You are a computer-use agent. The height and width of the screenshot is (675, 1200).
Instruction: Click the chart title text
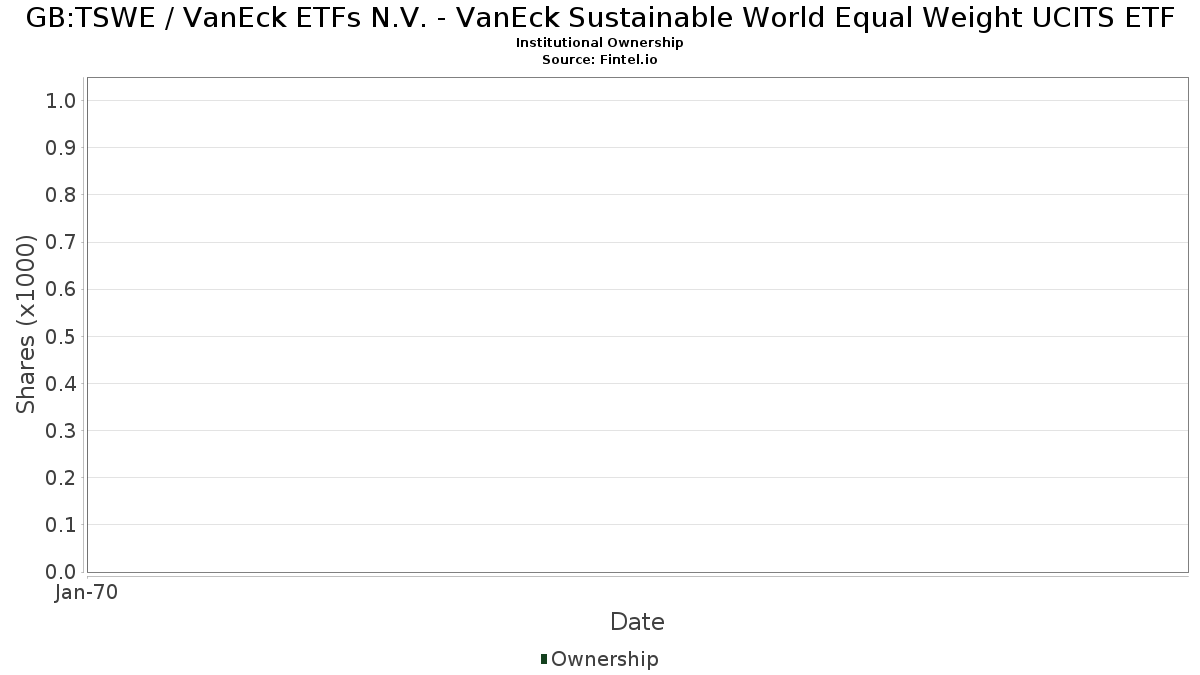tap(600, 17)
